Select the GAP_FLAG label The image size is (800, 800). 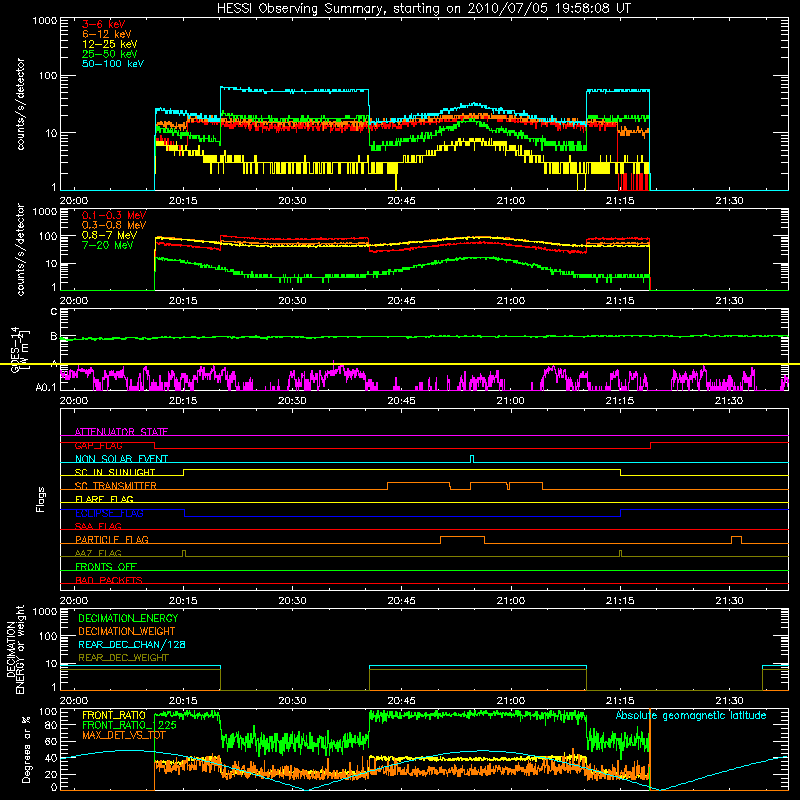click(98, 445)
